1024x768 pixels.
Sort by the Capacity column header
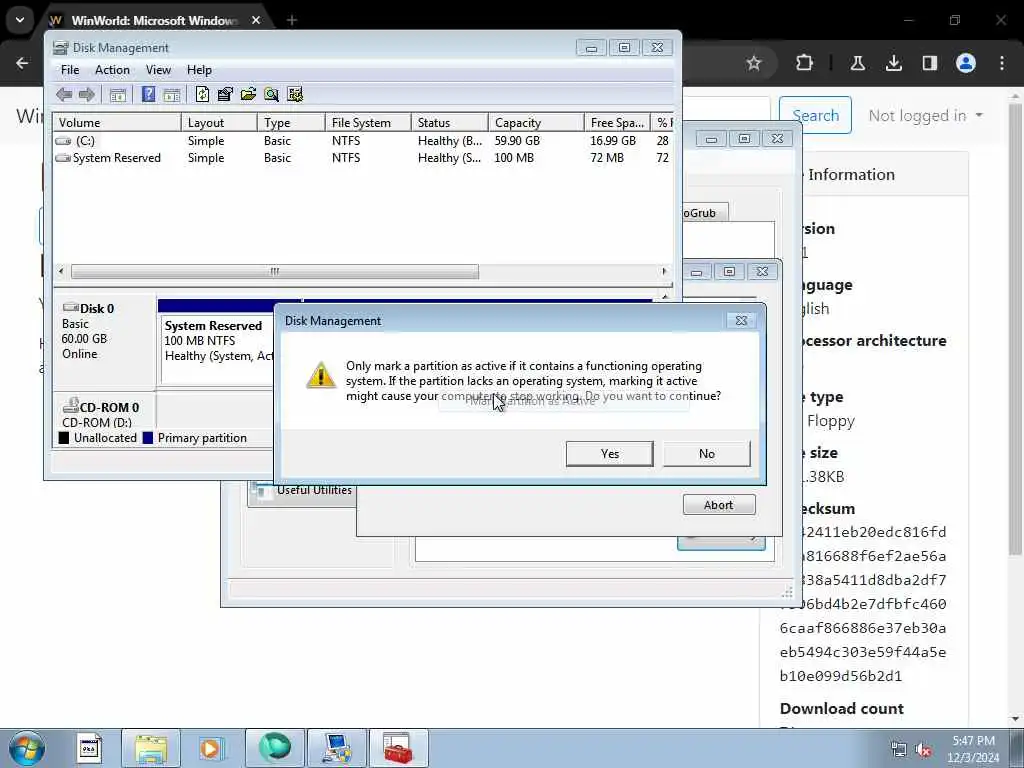point(536,123)
